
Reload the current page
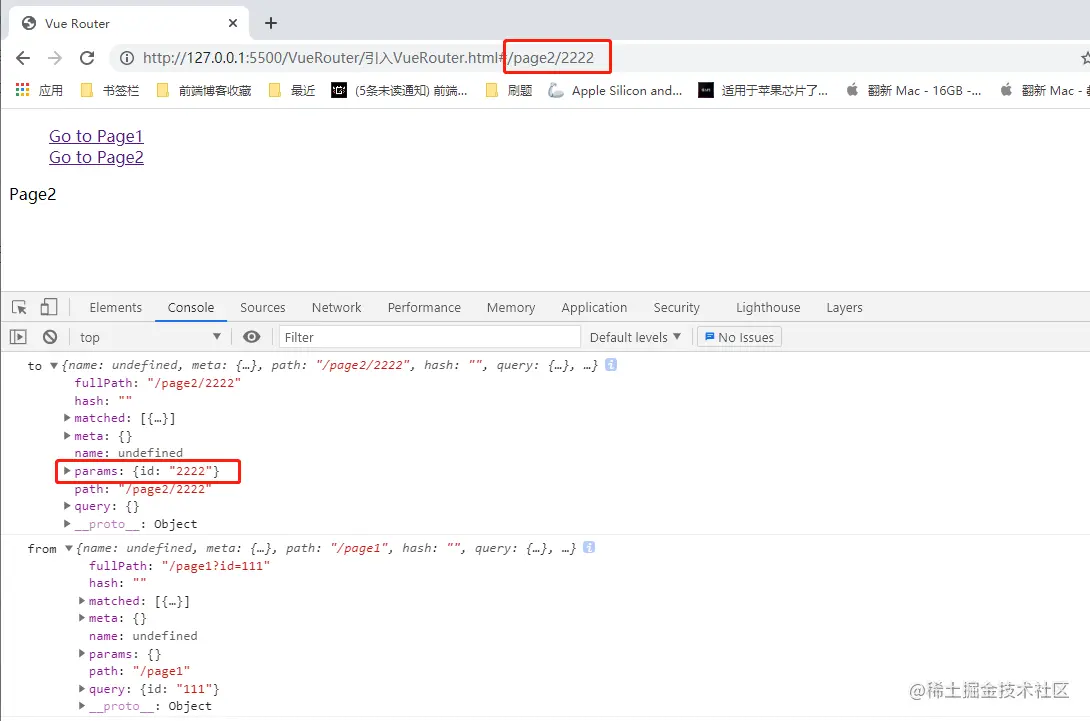[87, 58]
